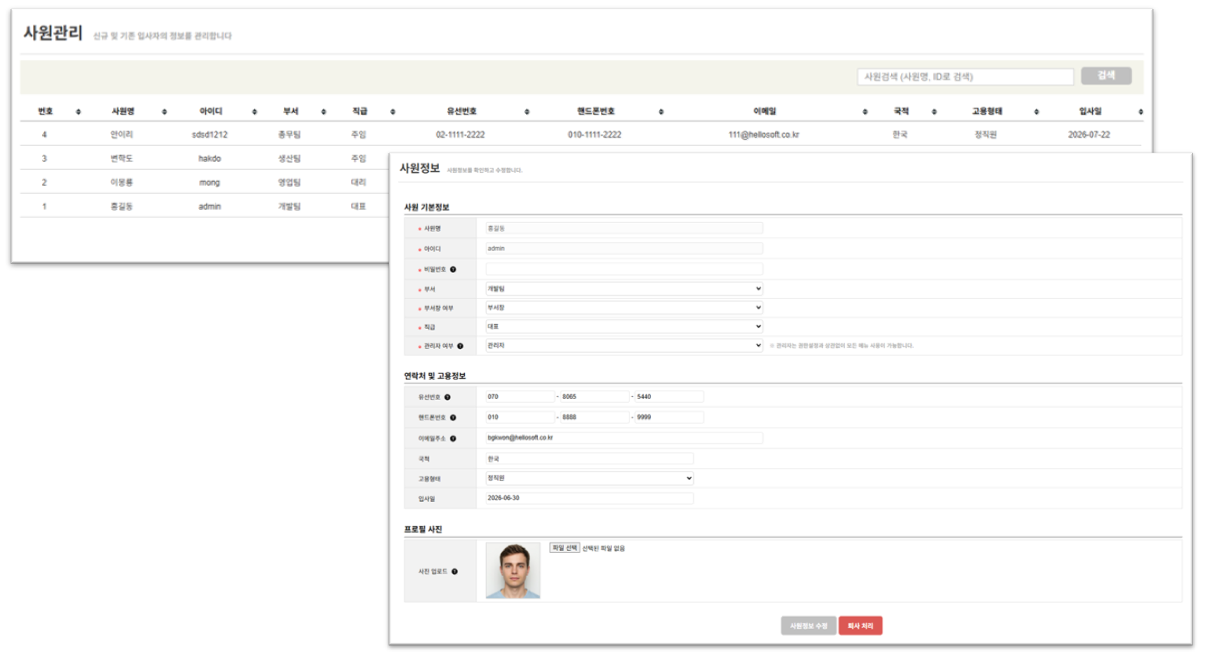Show the help icon beside 이메일주소
This screenshot has height=655, width=1205.
pos(453,438)
